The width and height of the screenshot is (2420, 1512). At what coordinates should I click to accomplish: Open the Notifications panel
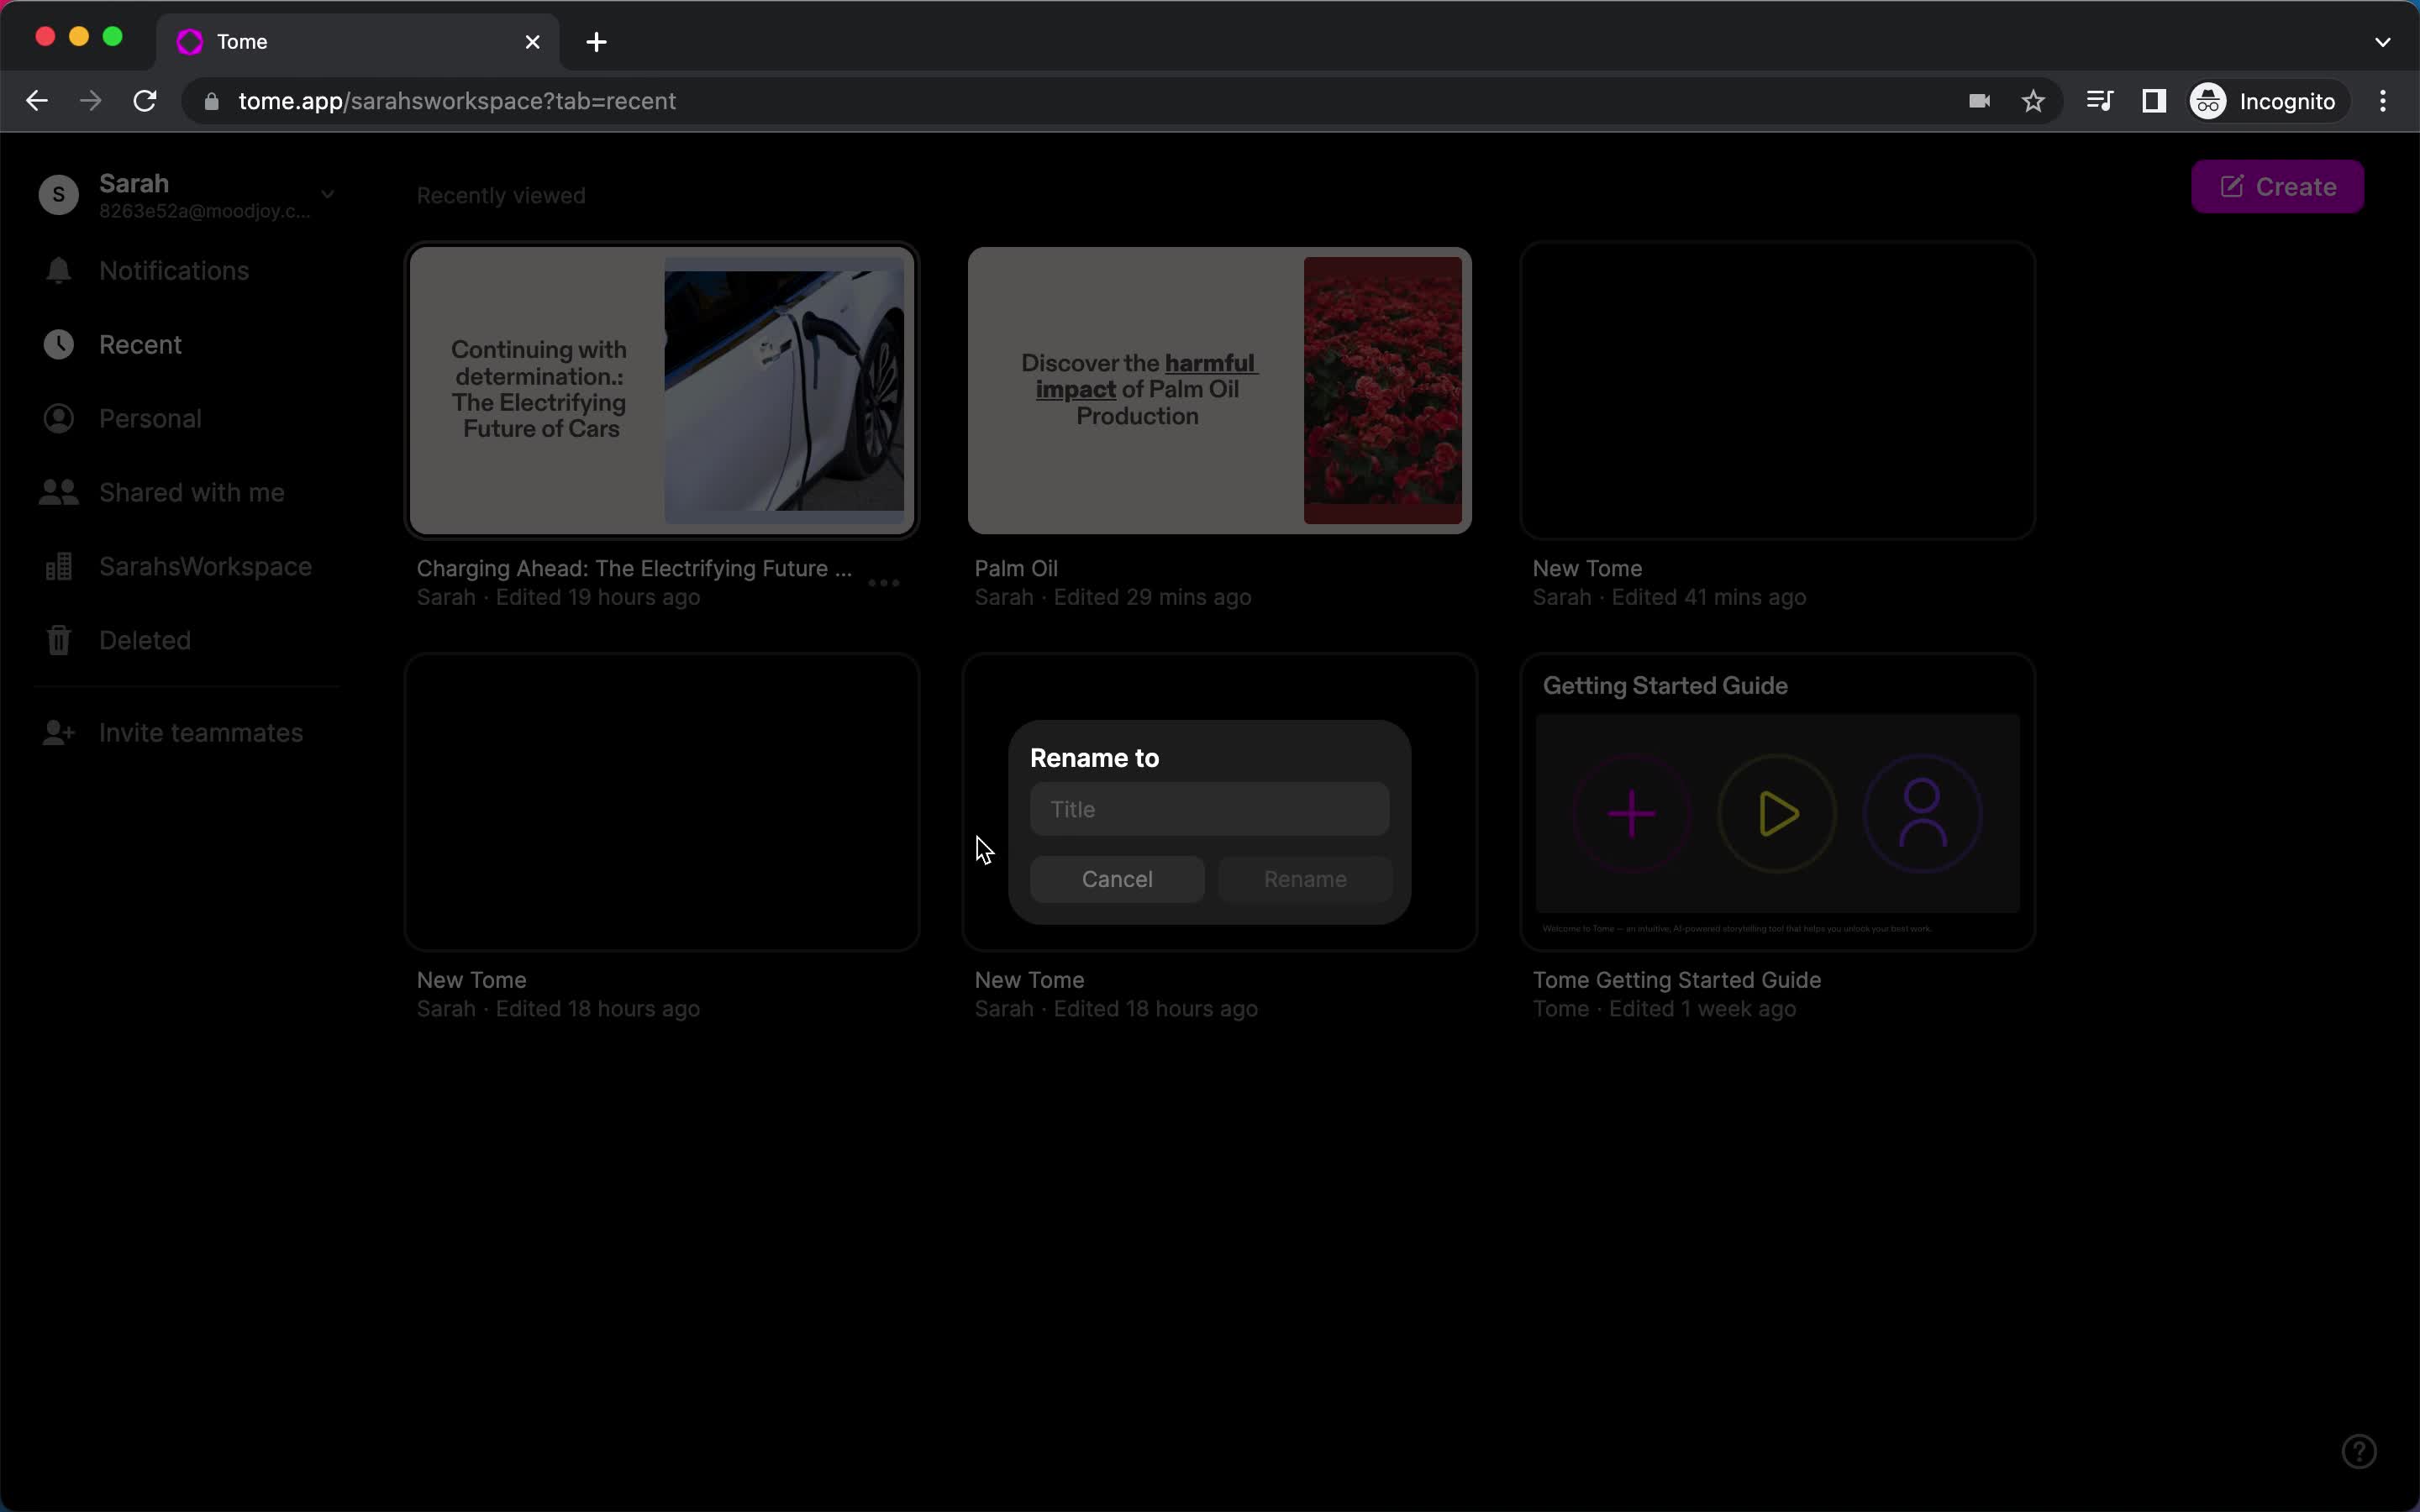pos(174,270)
